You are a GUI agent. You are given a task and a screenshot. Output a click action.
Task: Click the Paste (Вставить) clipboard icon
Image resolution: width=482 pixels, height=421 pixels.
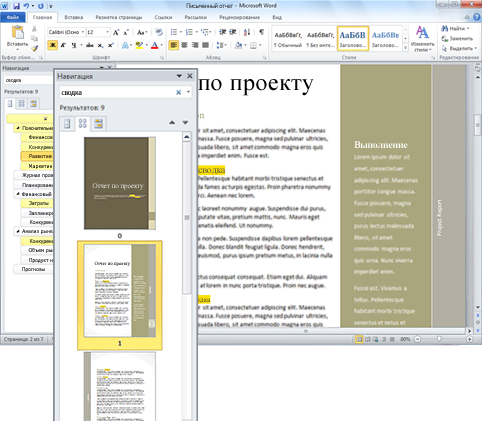(x=17, y=32)
